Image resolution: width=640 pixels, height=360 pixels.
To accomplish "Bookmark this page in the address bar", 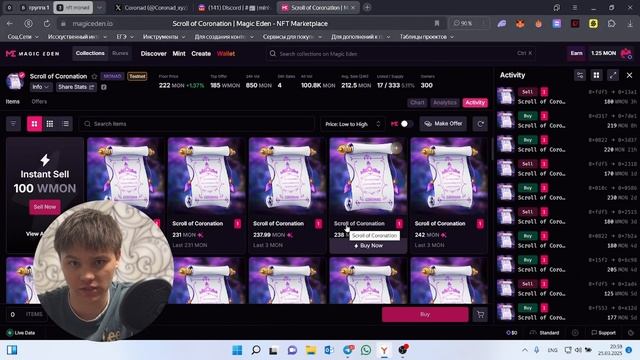I will click(x=437, y=24).
